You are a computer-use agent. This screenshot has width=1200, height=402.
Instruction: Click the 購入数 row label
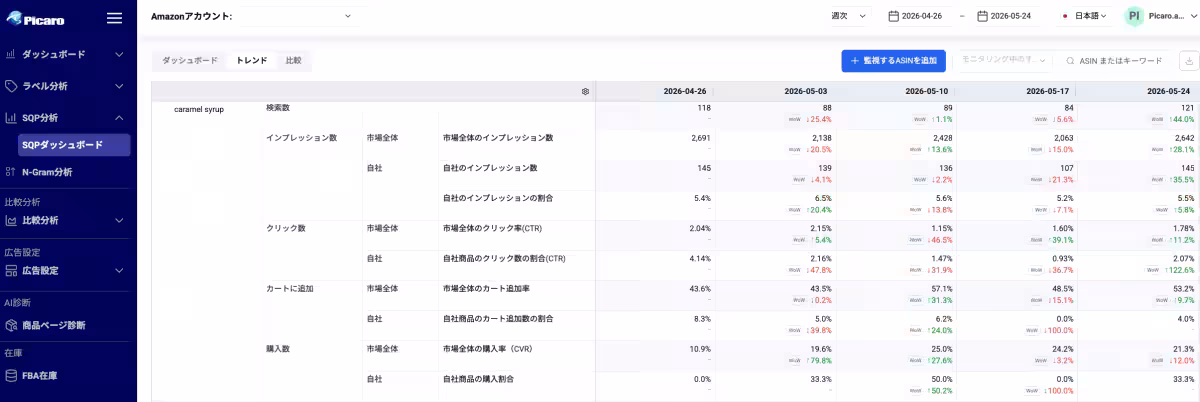tap(278, 348)
